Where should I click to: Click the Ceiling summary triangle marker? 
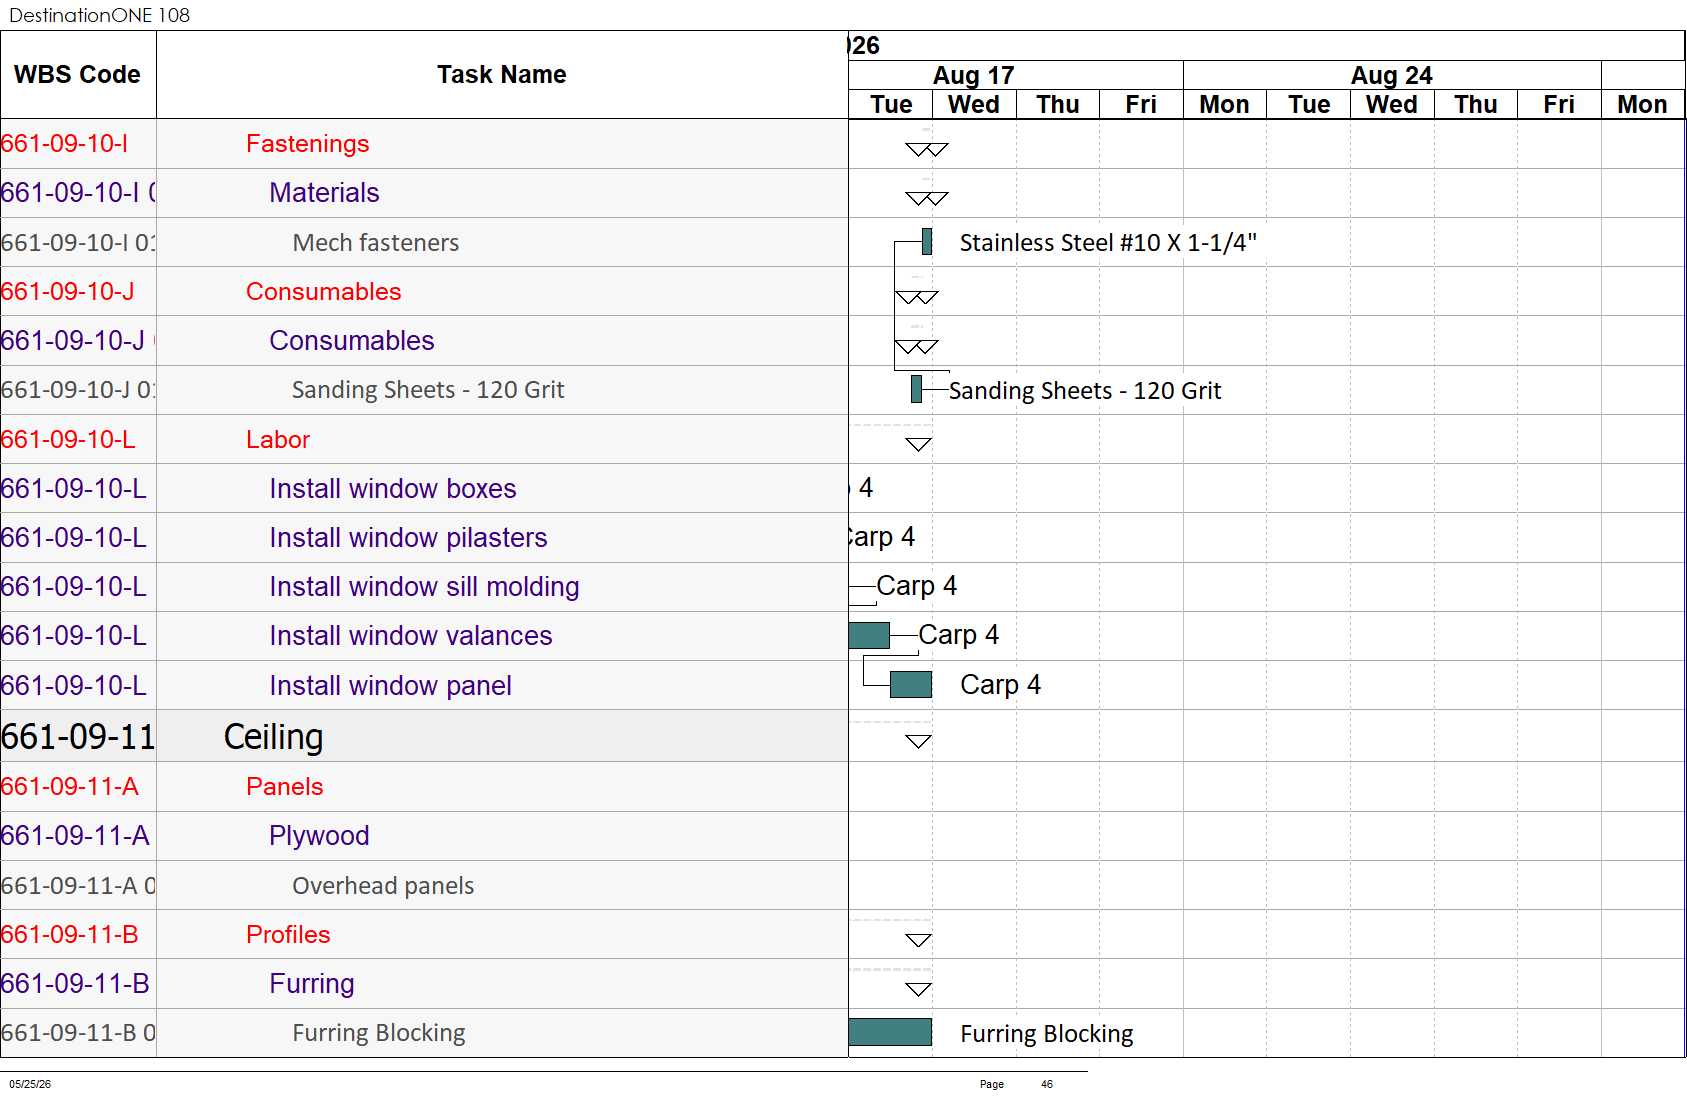[x=918, y=742]
